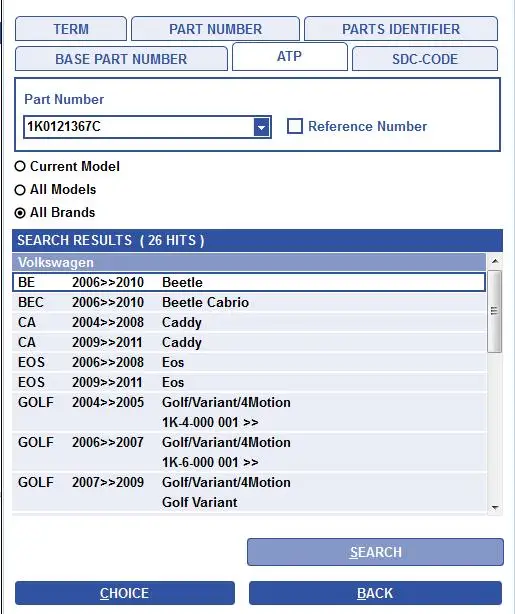Screen dimensions: 515x614
Task: Click the results scrollbar up arrow
Action: (x=495, y=261)
